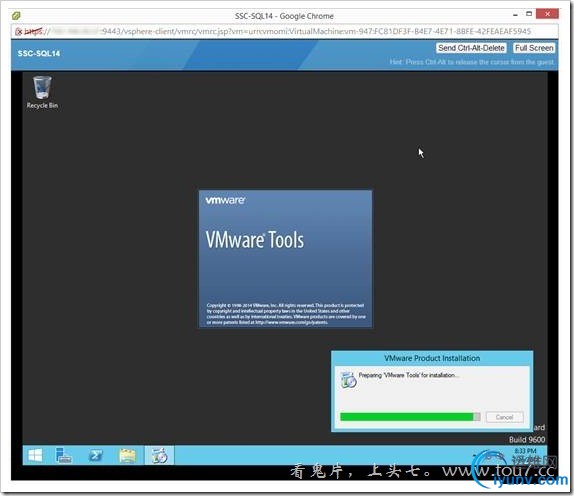
Task: Cancel the VMware Tools installation
Action: pyautogui.click(x=504, y=417)
